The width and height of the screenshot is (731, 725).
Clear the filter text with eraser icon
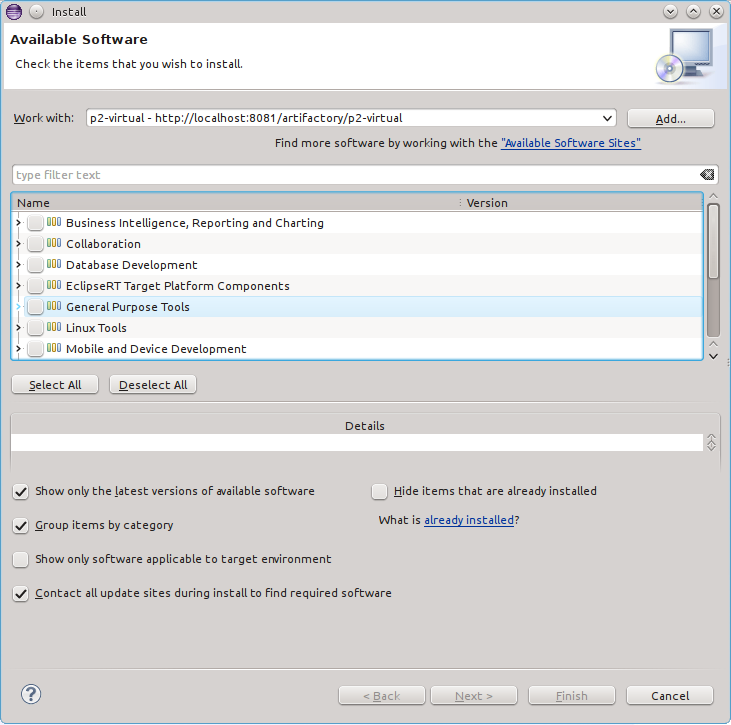[707, 175]
